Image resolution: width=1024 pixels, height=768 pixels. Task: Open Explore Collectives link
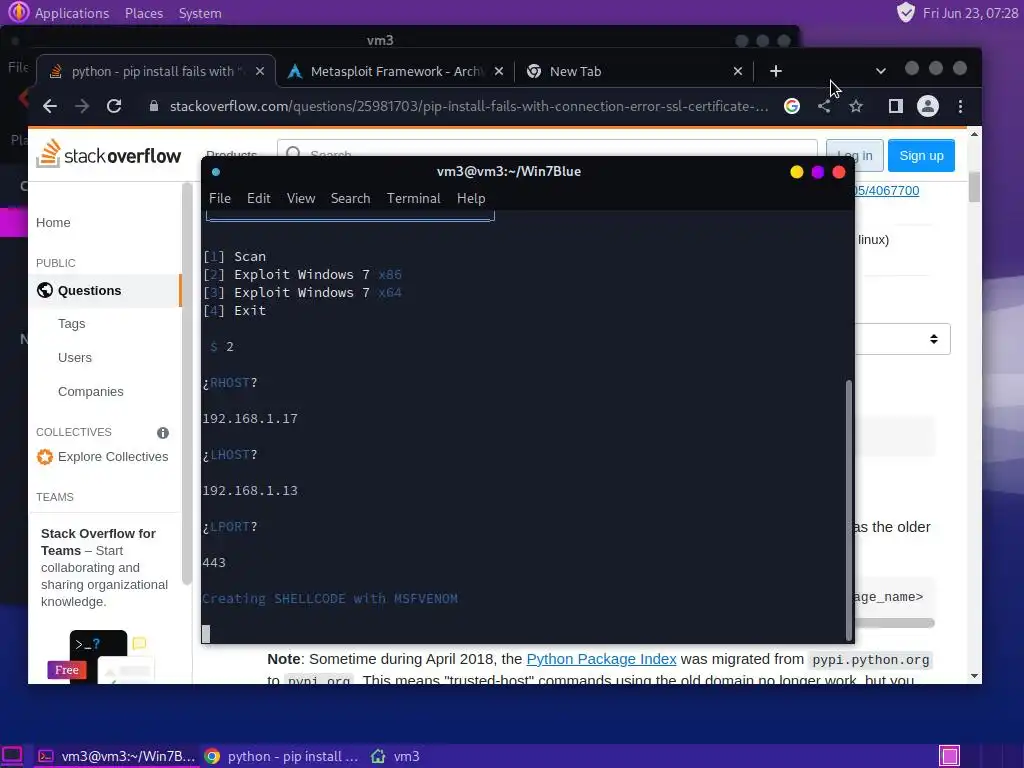[113, 457]
